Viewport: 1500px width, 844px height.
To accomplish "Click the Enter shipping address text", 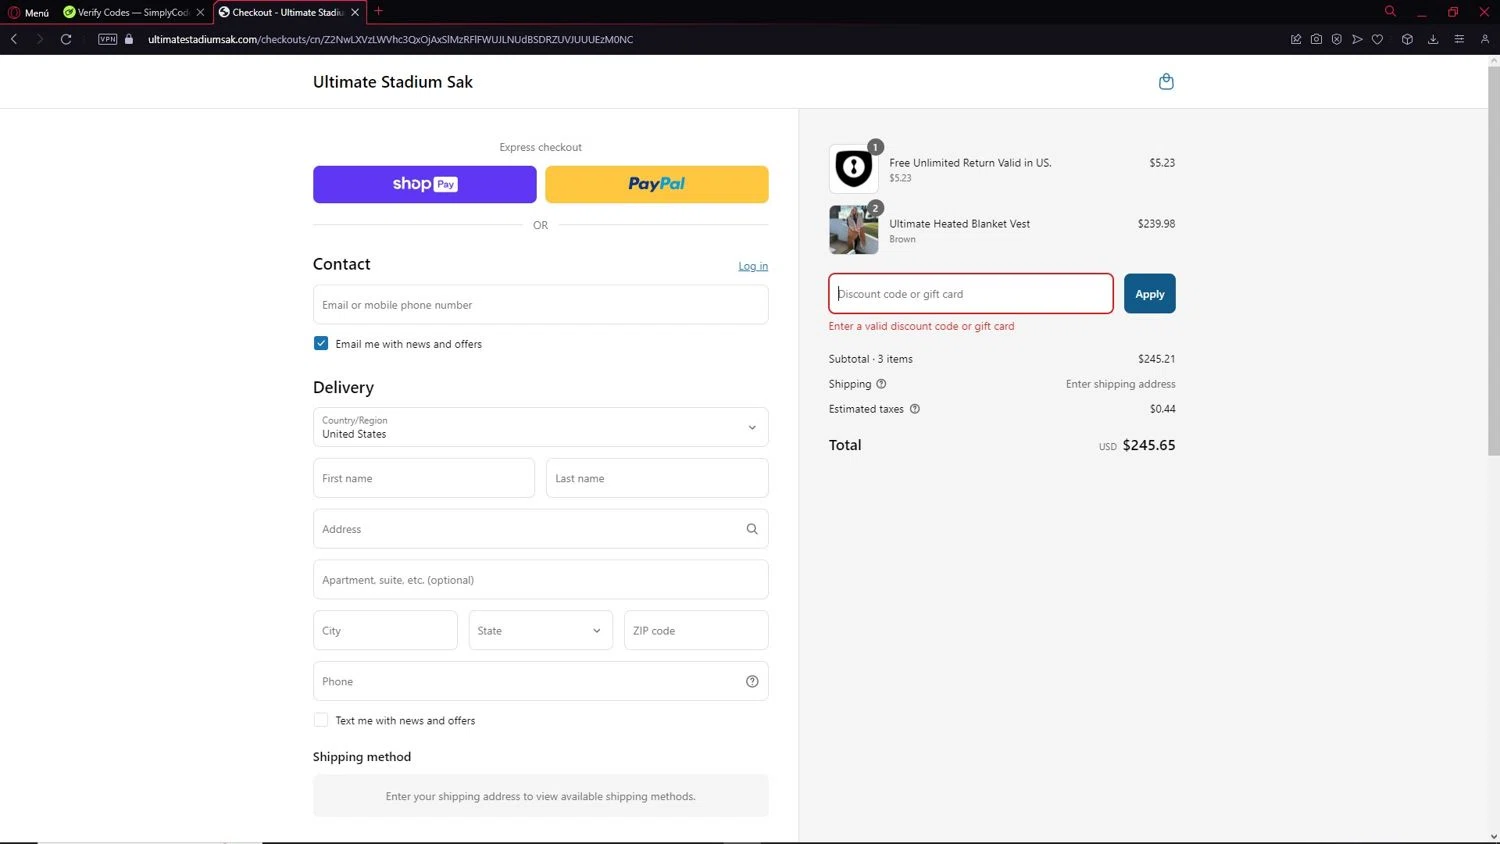I will coord(1121,384).
